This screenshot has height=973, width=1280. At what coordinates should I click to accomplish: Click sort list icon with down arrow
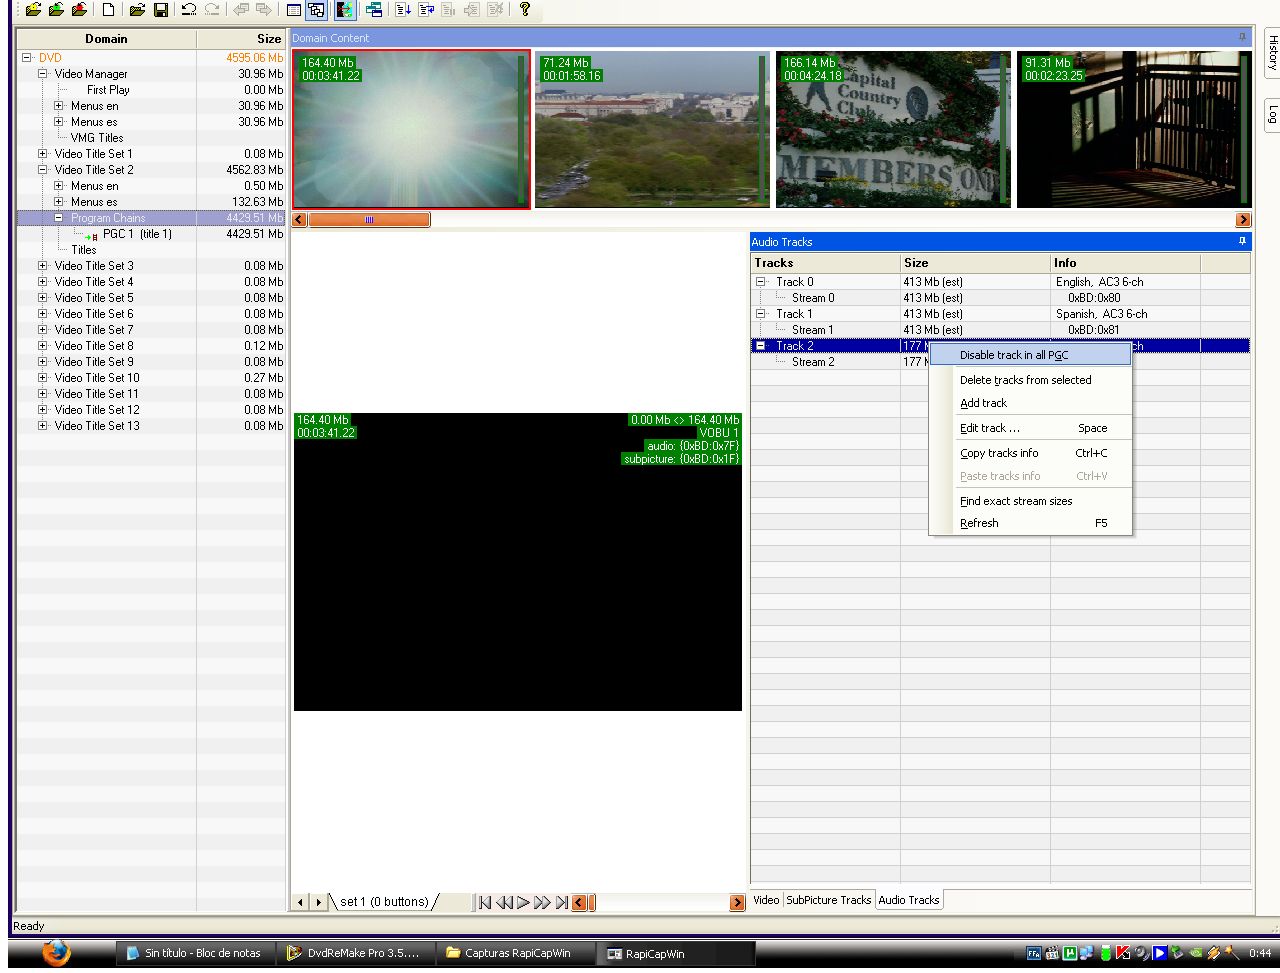click(x=403, y=10)
